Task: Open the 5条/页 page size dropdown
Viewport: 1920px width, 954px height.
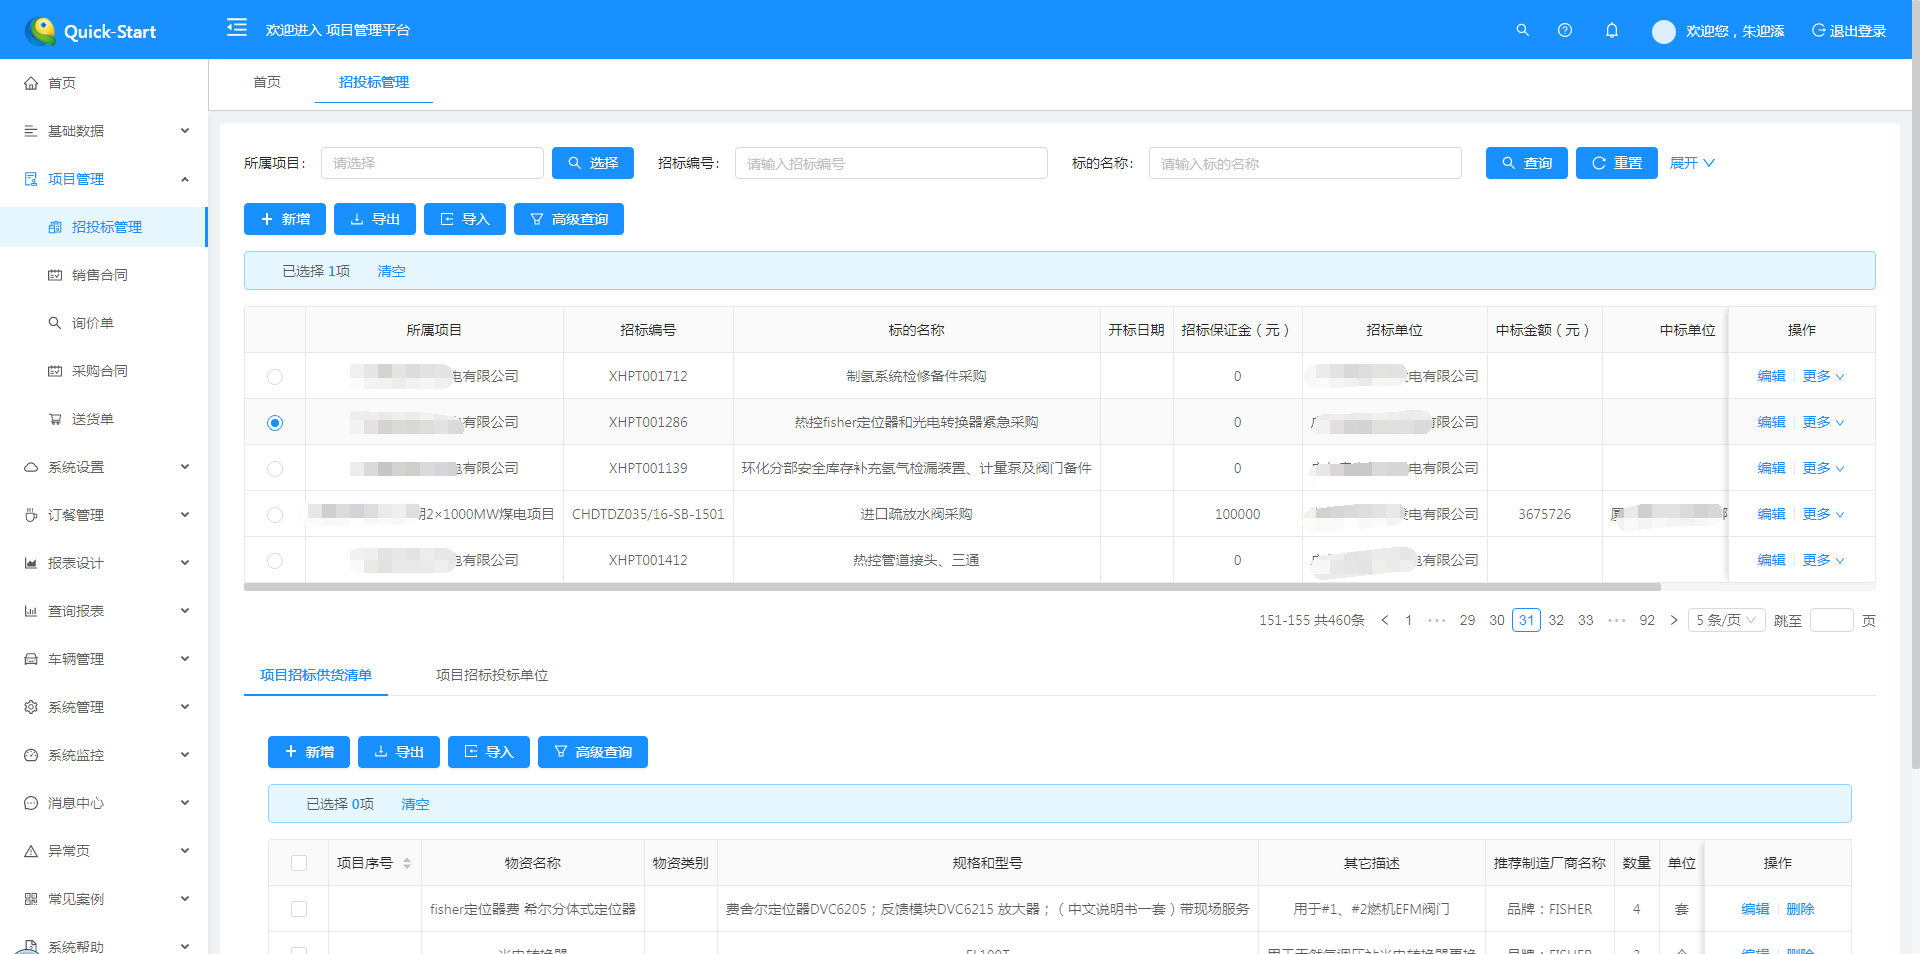Action: 1725,620
